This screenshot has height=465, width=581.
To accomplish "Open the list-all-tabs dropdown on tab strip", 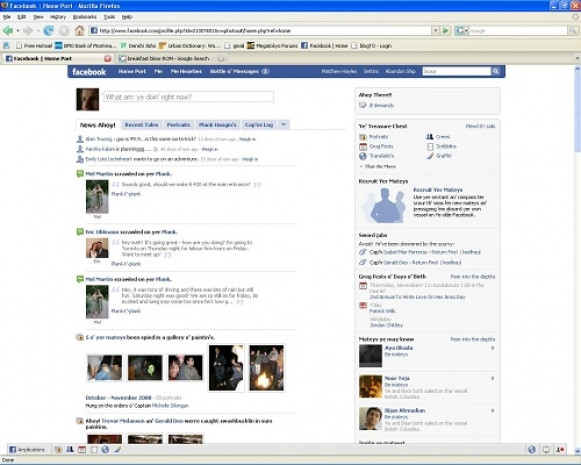I will pos(577,59).
